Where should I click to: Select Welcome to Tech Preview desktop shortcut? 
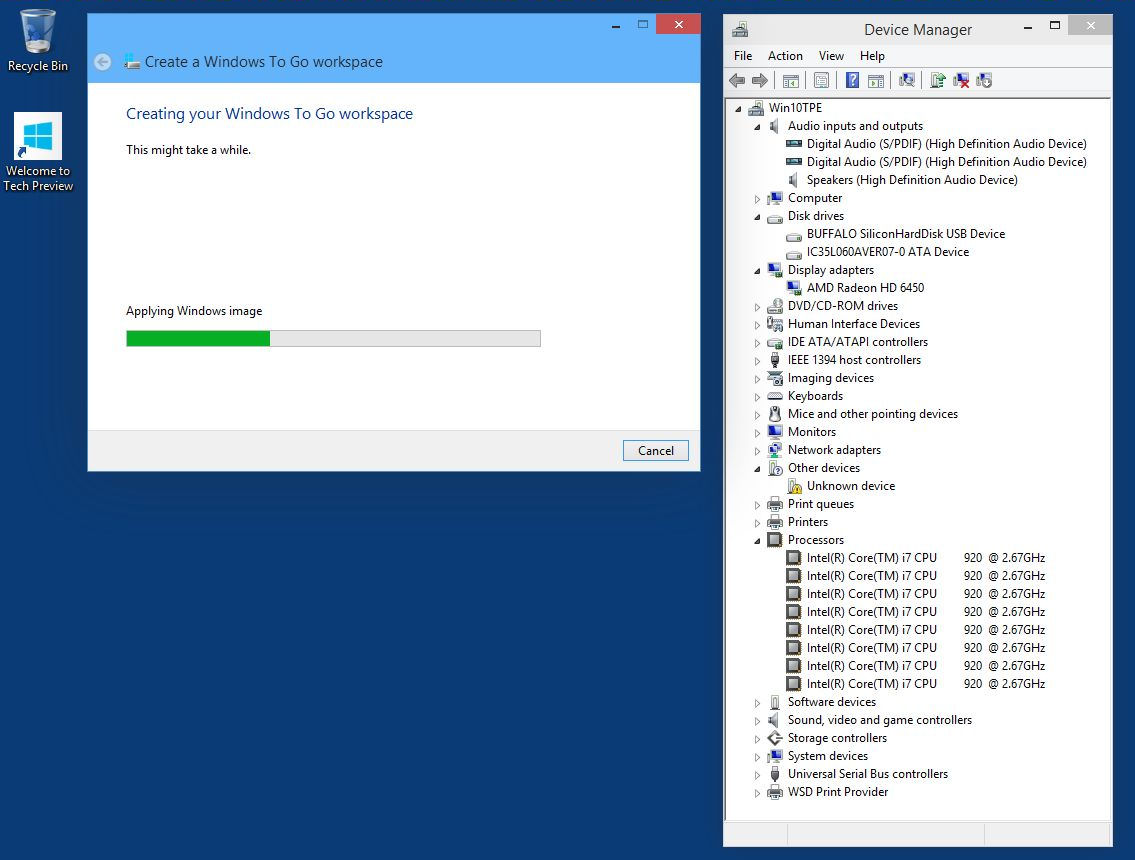coord(38,152)
